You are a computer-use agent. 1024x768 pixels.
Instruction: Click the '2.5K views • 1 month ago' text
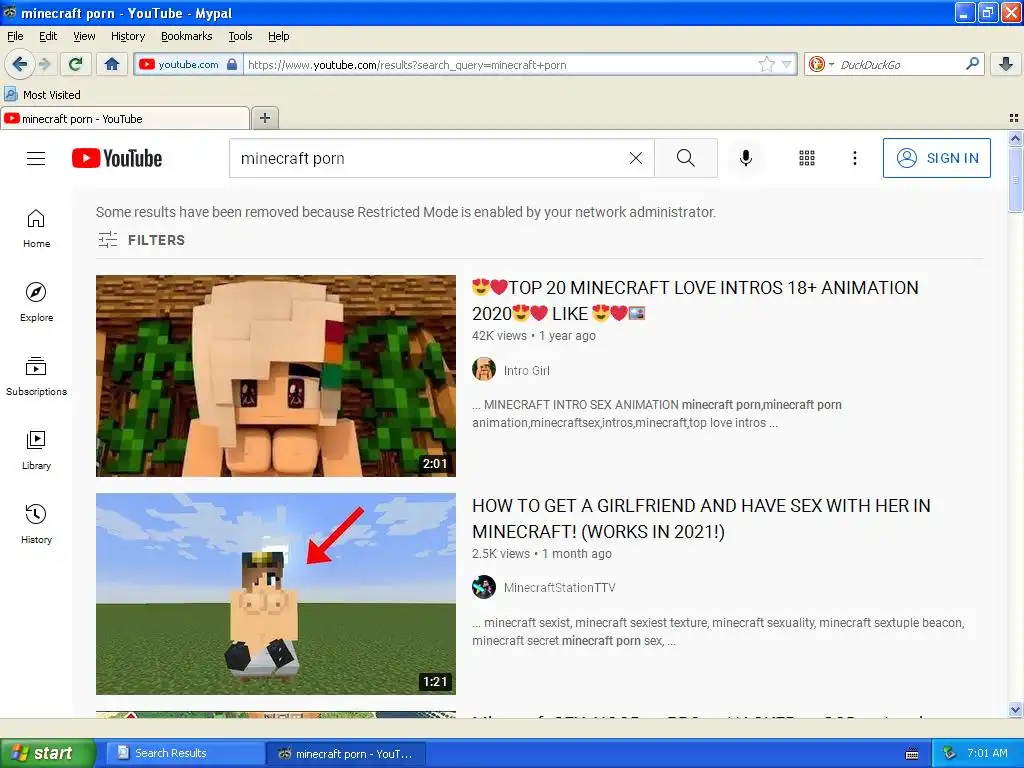coord(542,554)
